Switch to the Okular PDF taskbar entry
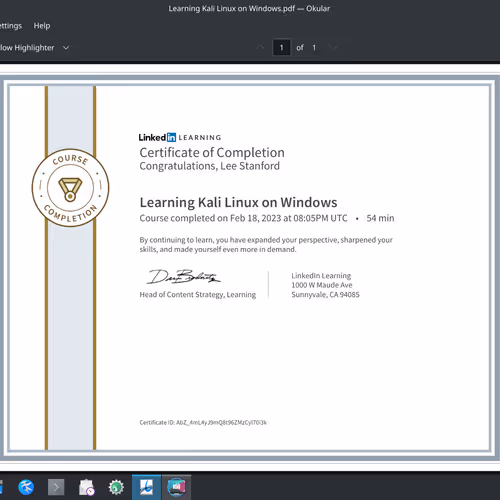The width and height of the screenshot is (500, 500). coord(146,487)
